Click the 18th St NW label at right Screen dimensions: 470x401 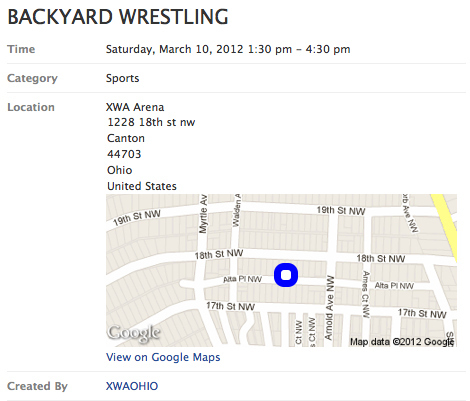click(x=381, y=258)
